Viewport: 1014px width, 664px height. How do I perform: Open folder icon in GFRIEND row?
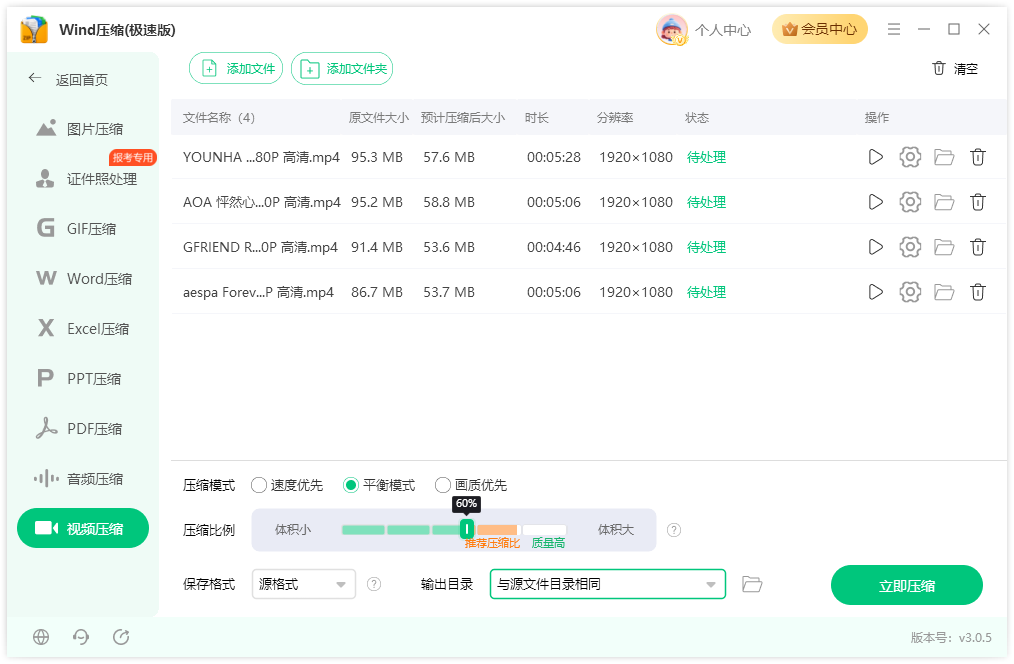pyautogui.click(x=944, y=247)
